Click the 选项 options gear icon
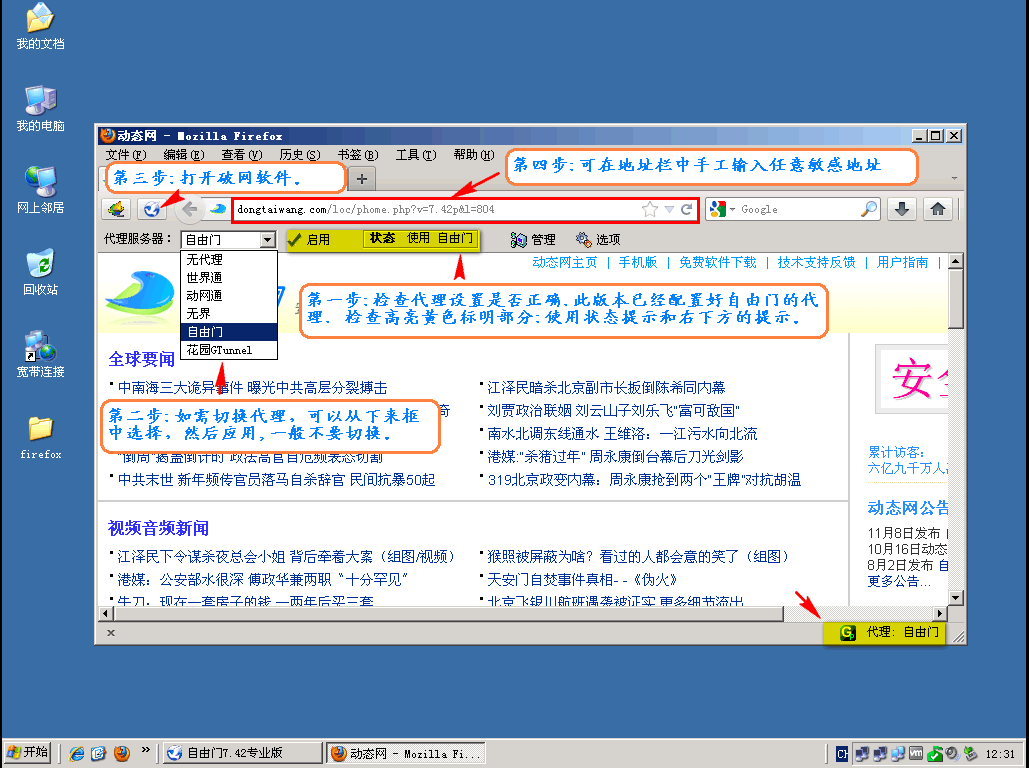The image size is (1029, 768). point(583,240)
